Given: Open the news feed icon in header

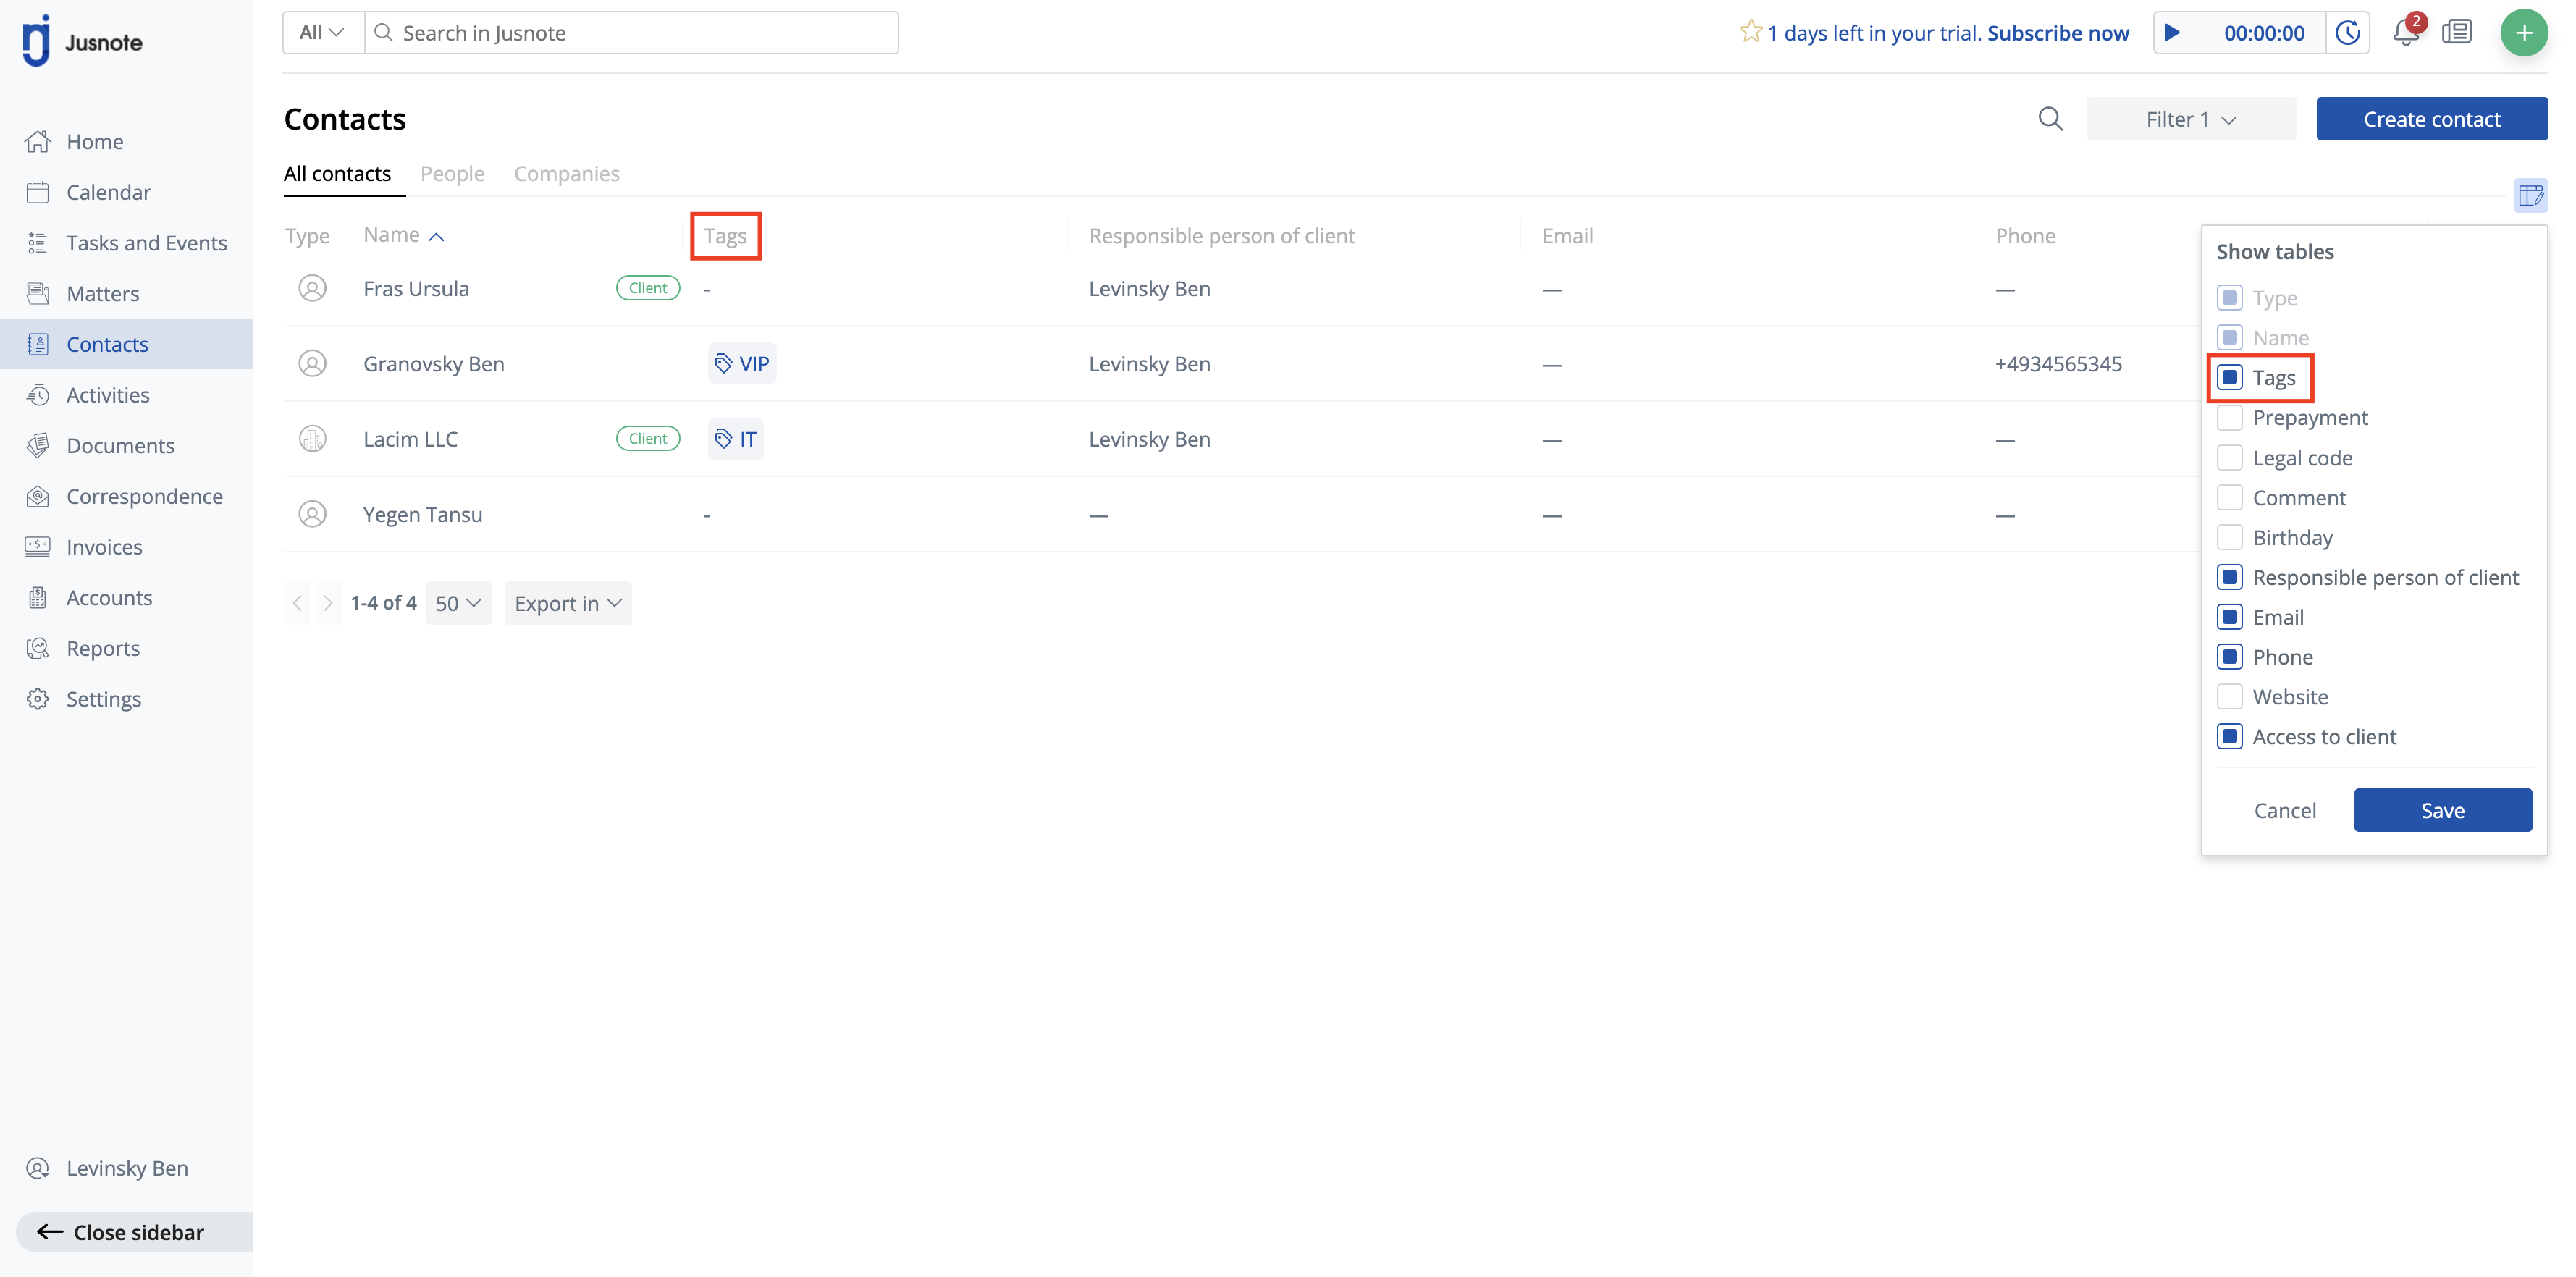Looking at the screenshot, I should pos(2457,32).
